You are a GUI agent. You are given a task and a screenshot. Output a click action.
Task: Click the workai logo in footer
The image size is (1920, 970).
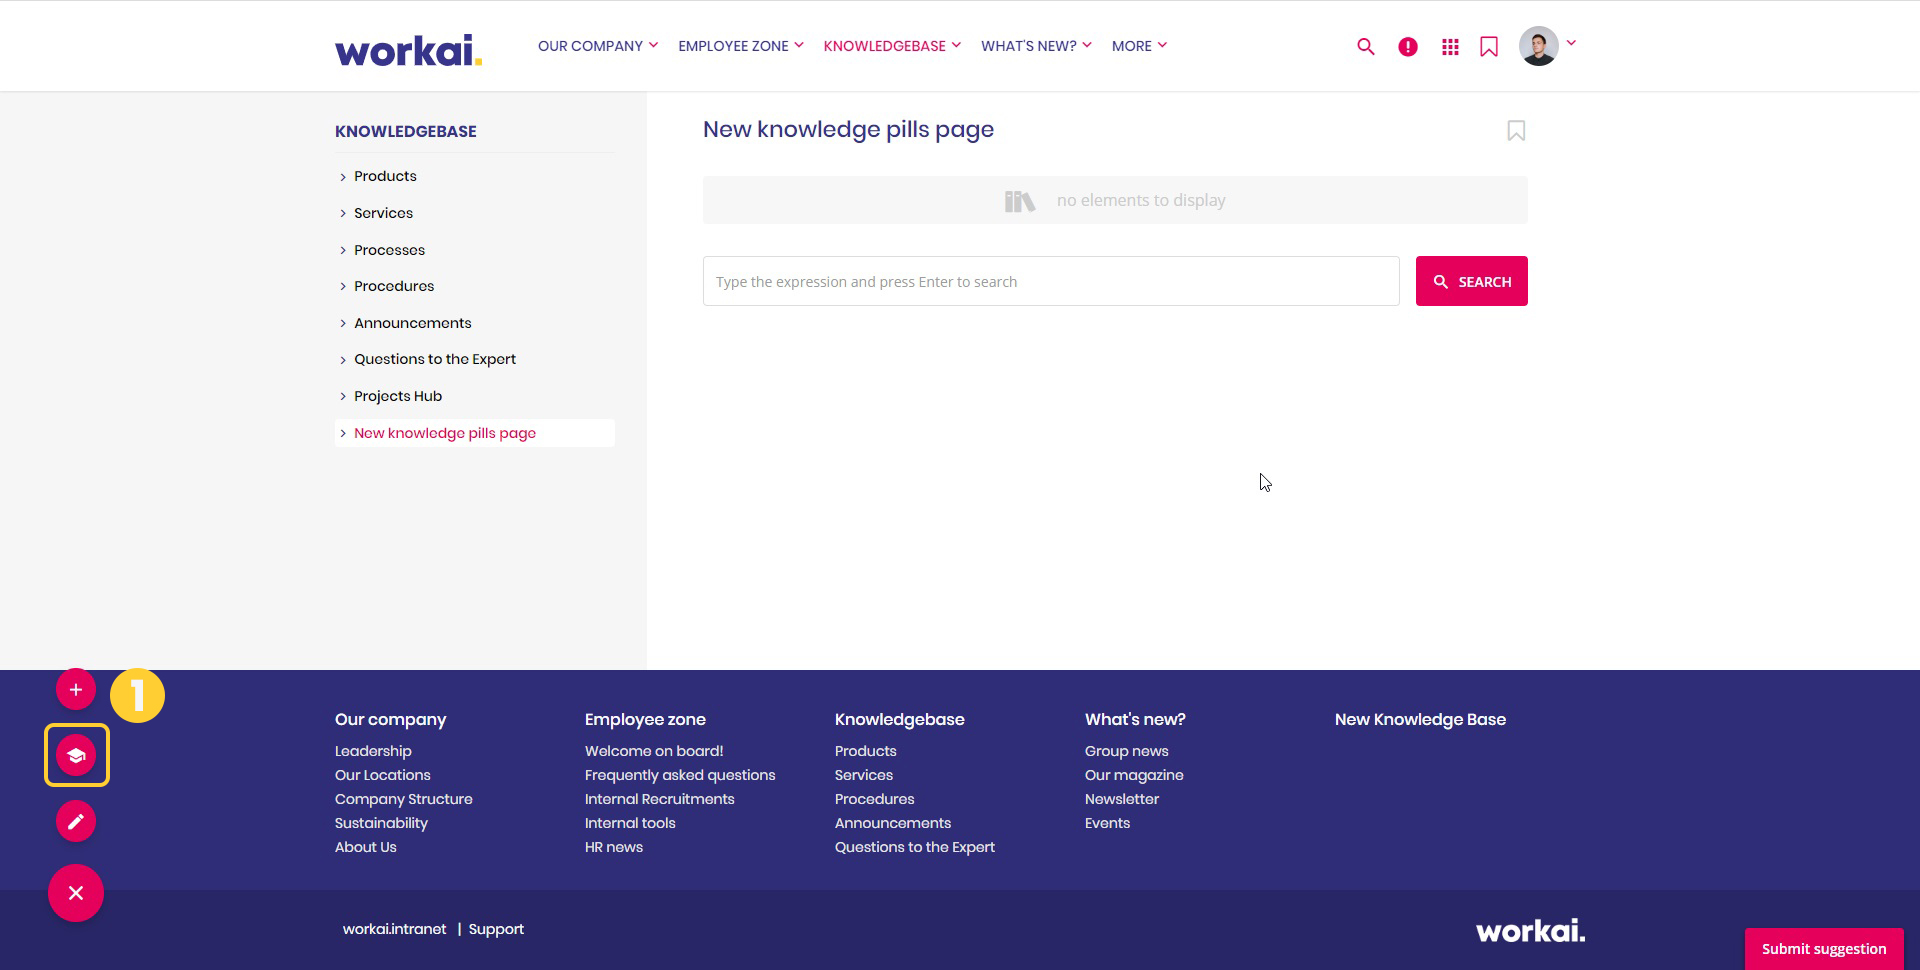tap(1530, 931)
